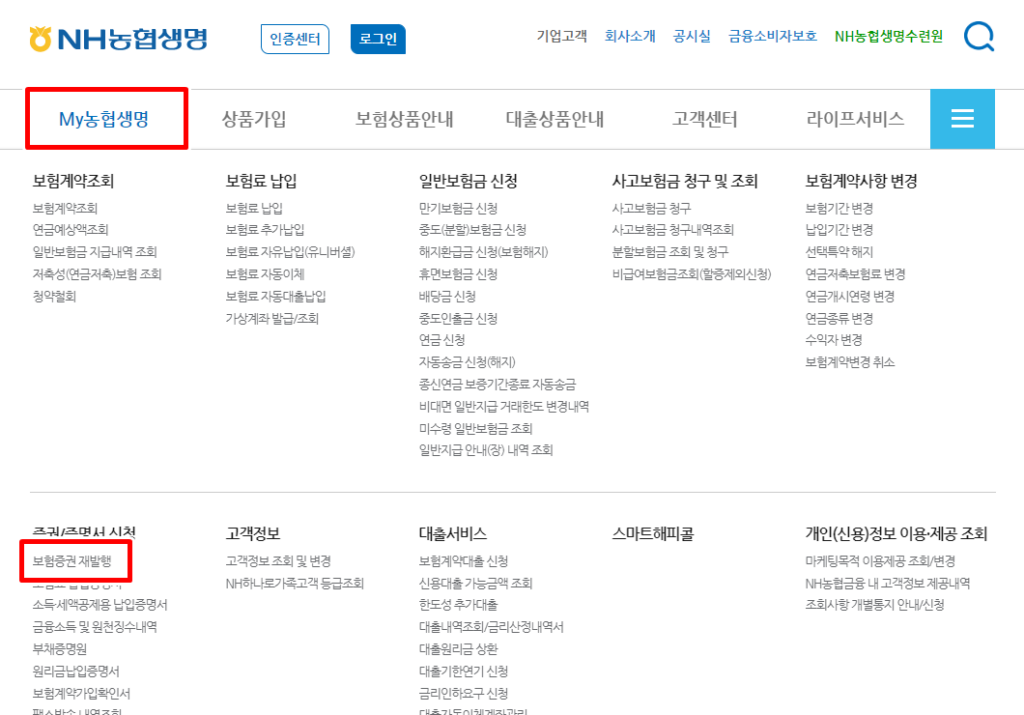Open 신용대출 가능금액 조회
The width and height of the screenshot is (1024, 715).
475,583
